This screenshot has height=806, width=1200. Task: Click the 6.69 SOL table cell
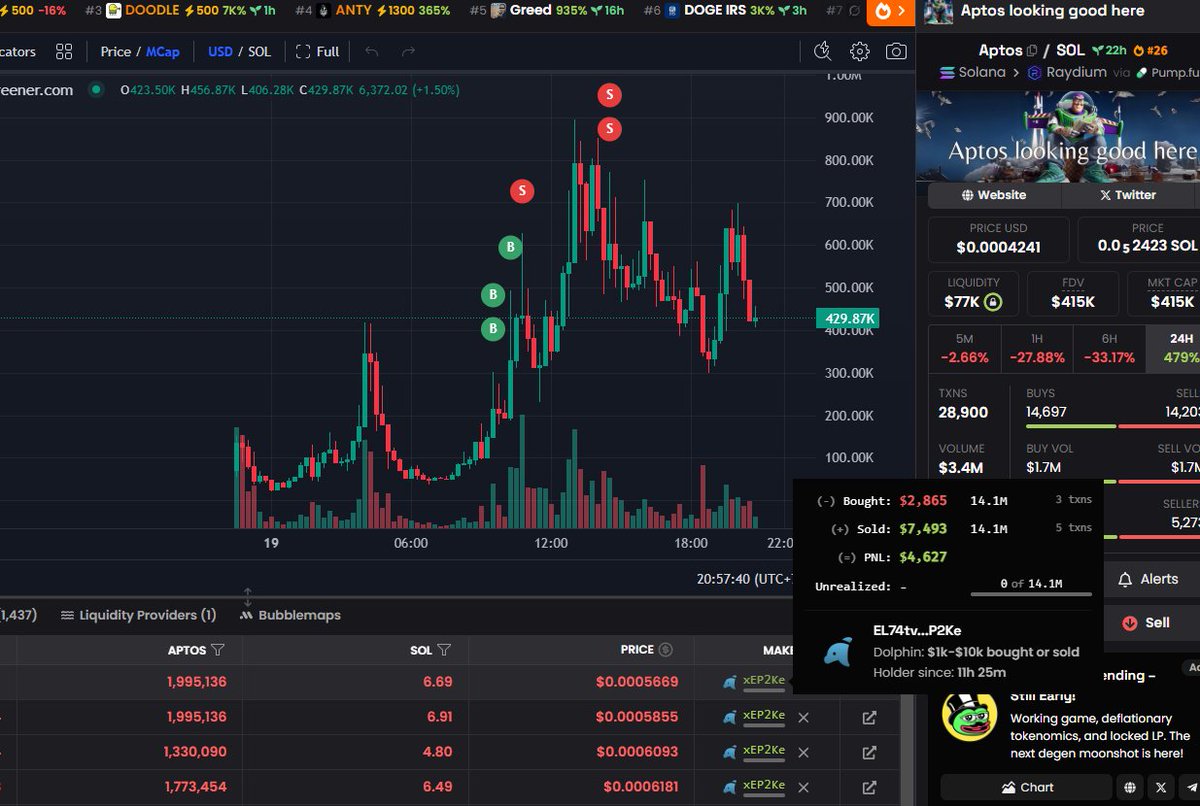point(437,682)
